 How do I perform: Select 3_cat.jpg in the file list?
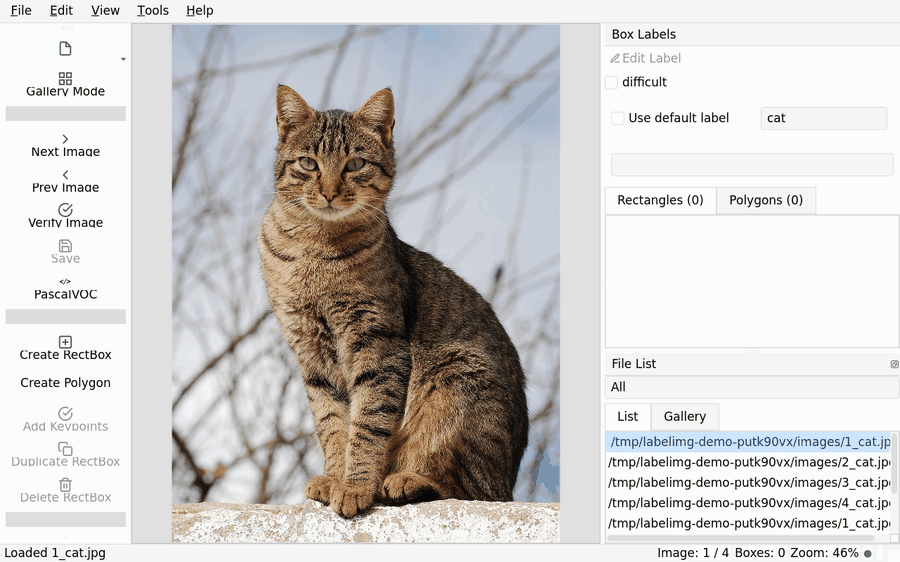(748, 482)
